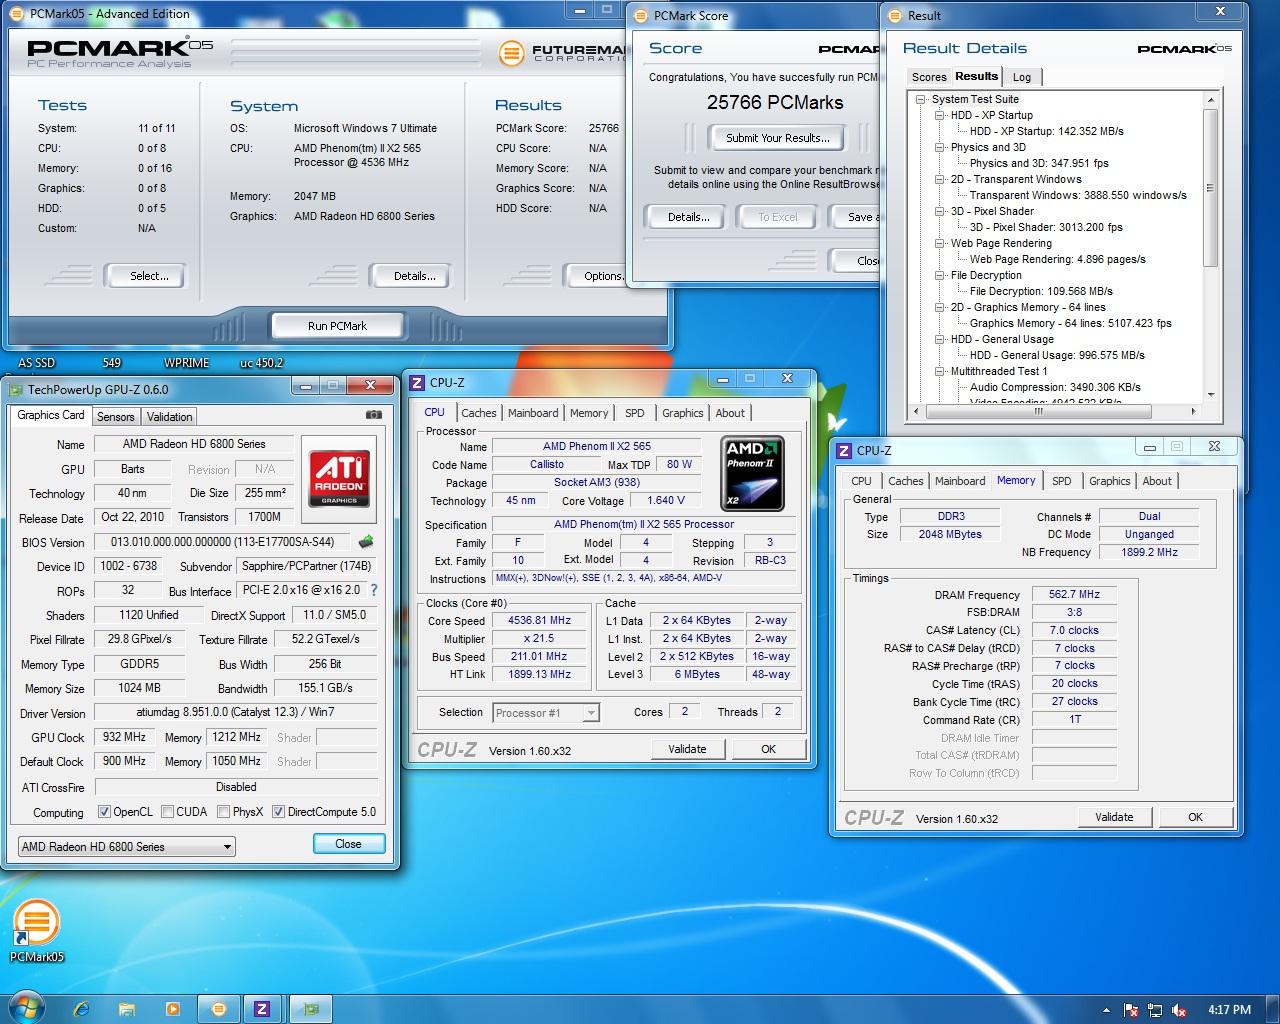Click the DRAM Frequency value field
This screenshot has height=1024, width=1280.
(x=1074, y=594)
